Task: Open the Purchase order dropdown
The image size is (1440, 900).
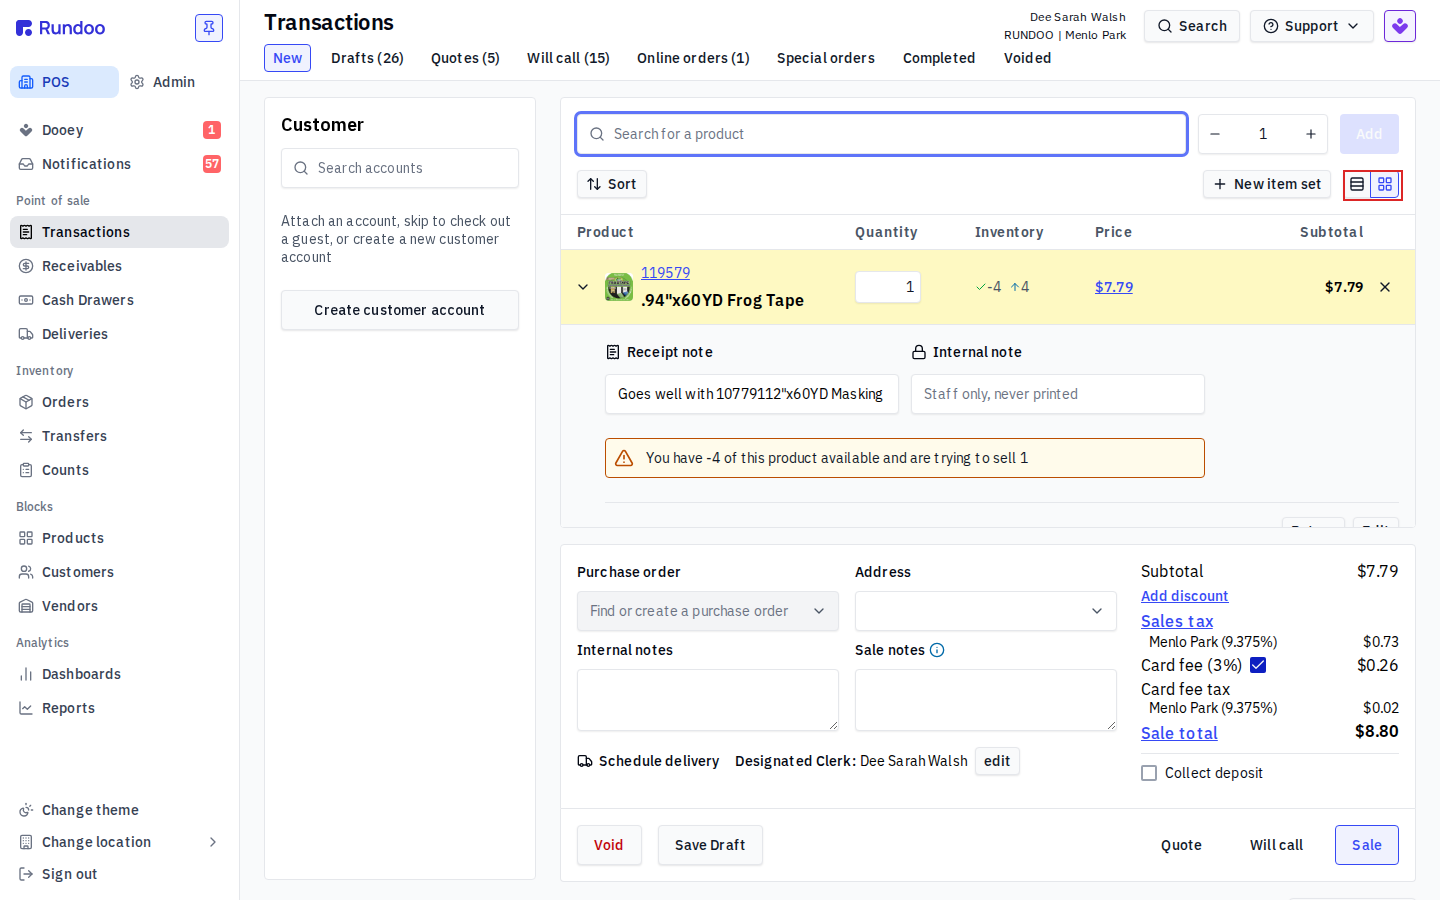Action: (x=708, y=611)
